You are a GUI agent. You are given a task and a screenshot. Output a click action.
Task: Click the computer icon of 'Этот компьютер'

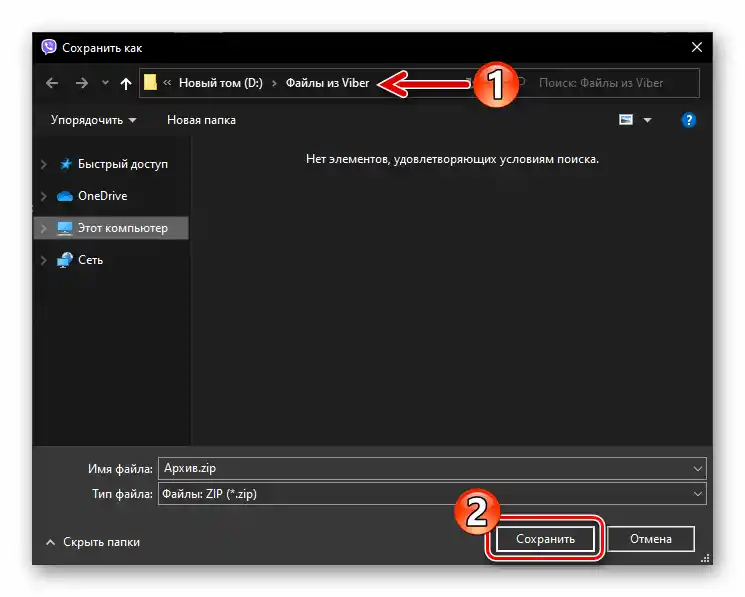click(65, 228)
